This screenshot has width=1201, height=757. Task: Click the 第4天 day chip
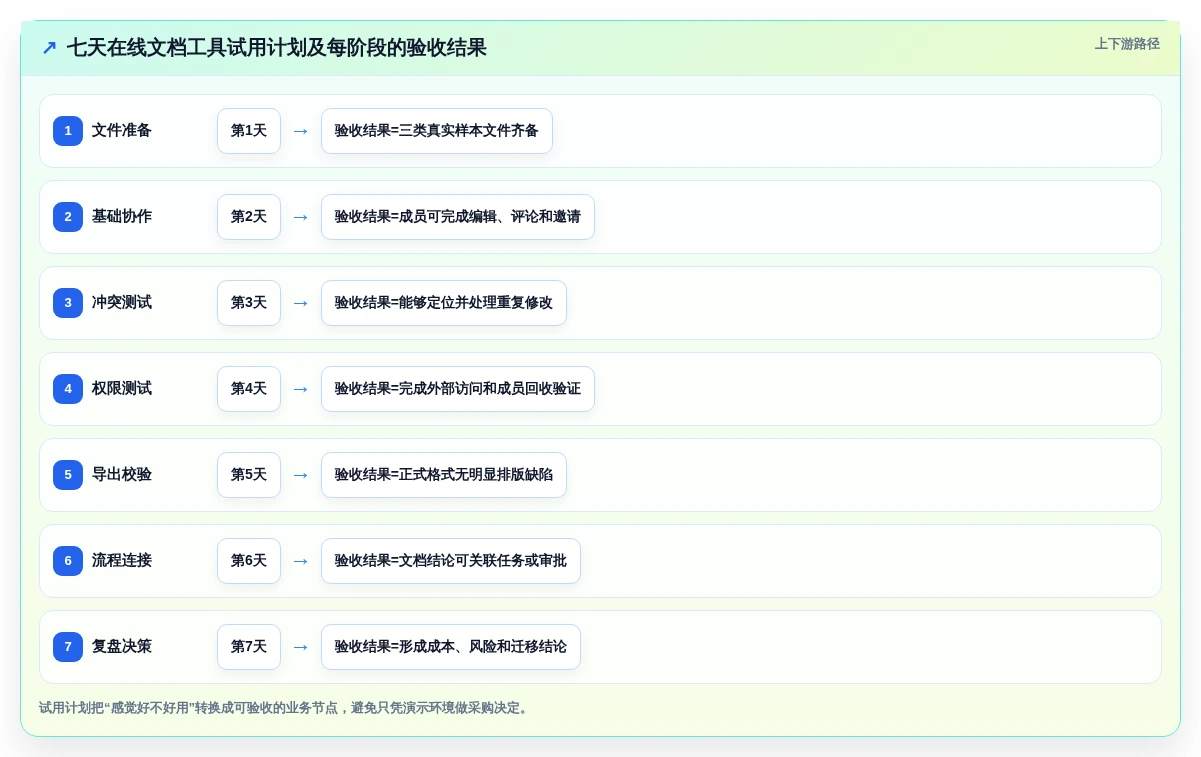249,389
